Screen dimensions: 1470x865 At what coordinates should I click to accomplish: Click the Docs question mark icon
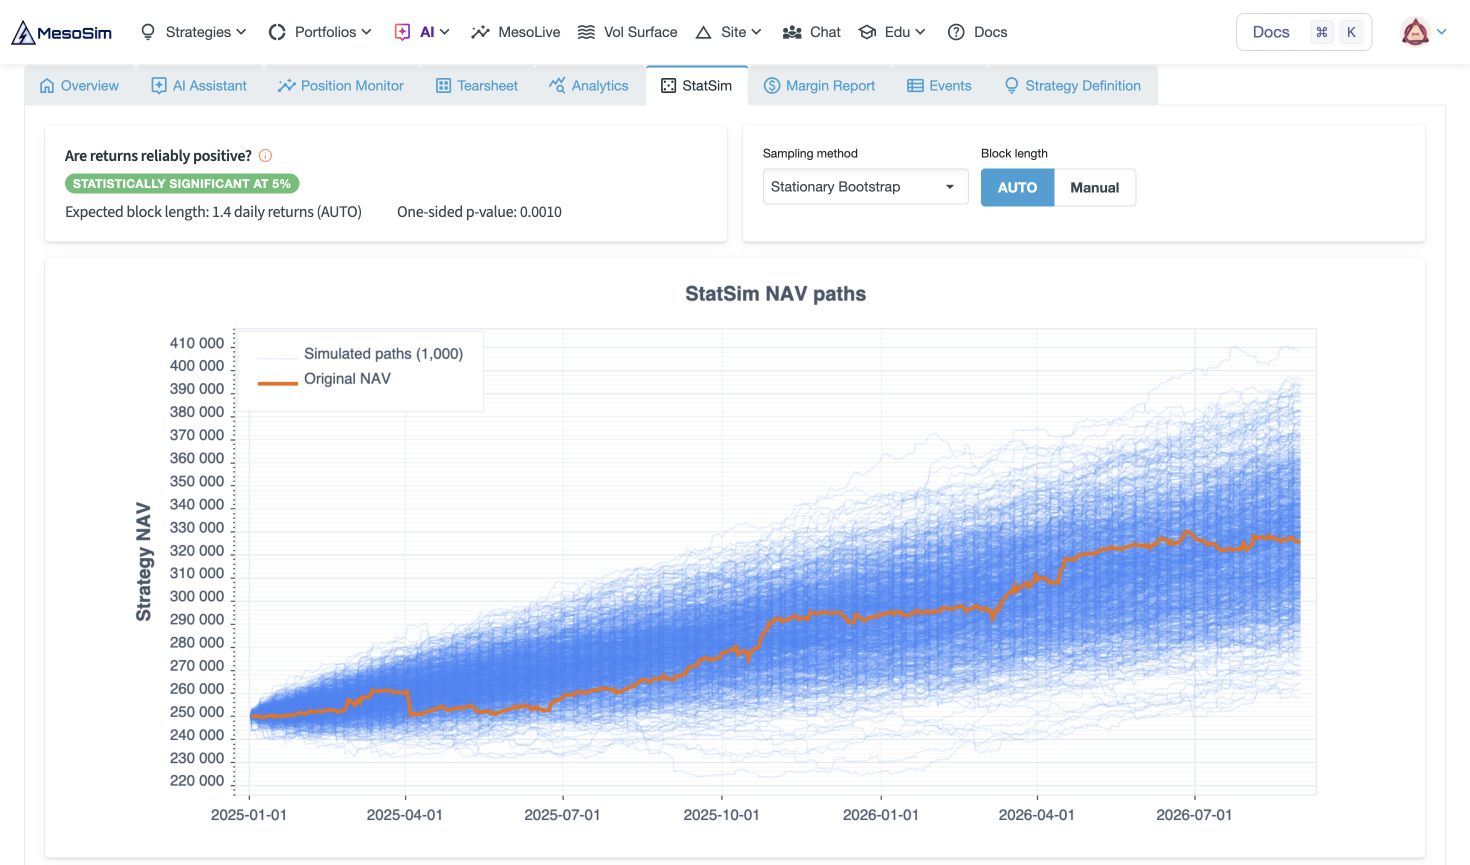956,32
